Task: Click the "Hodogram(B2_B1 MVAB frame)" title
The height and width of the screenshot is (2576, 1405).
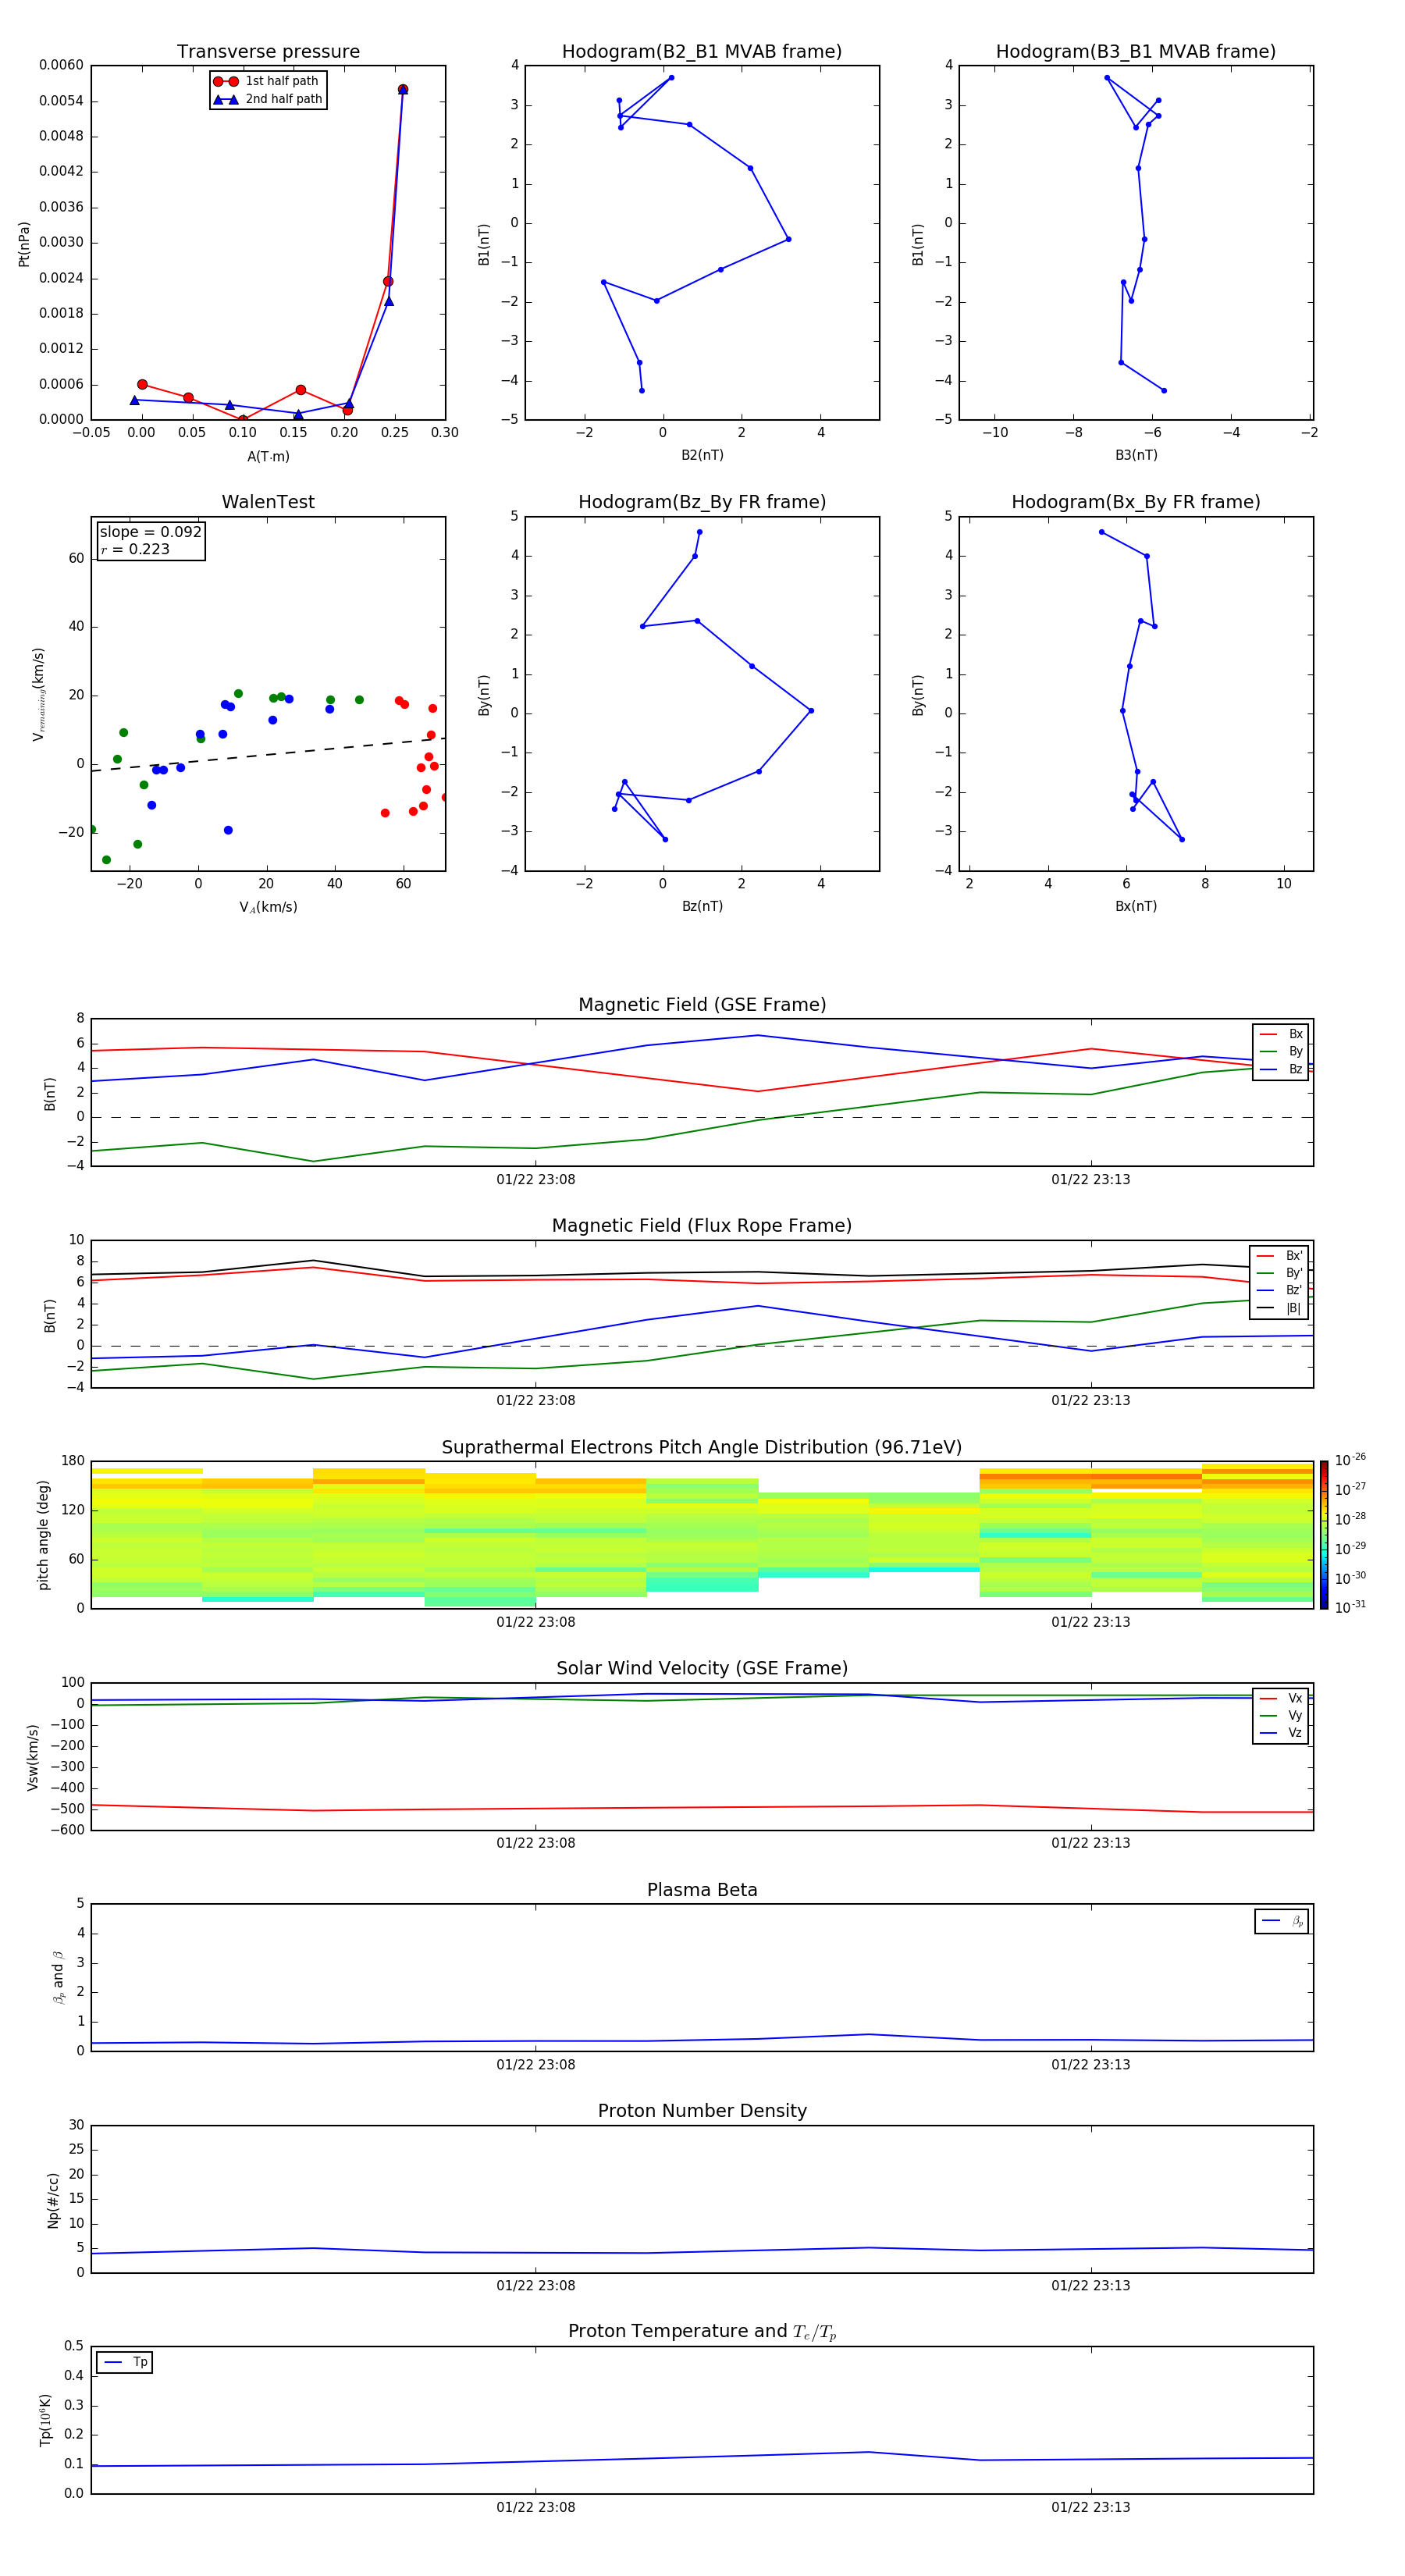Action: [x=702, y=52]
